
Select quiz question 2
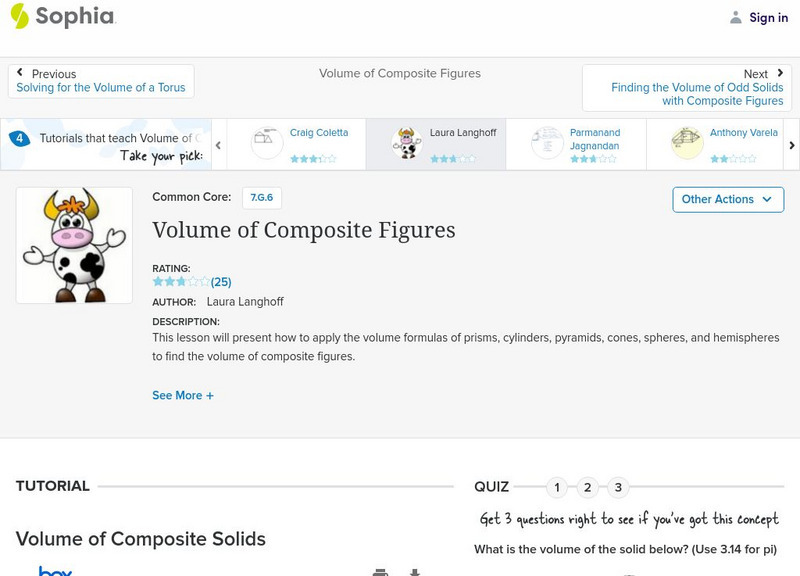[588, 488]
